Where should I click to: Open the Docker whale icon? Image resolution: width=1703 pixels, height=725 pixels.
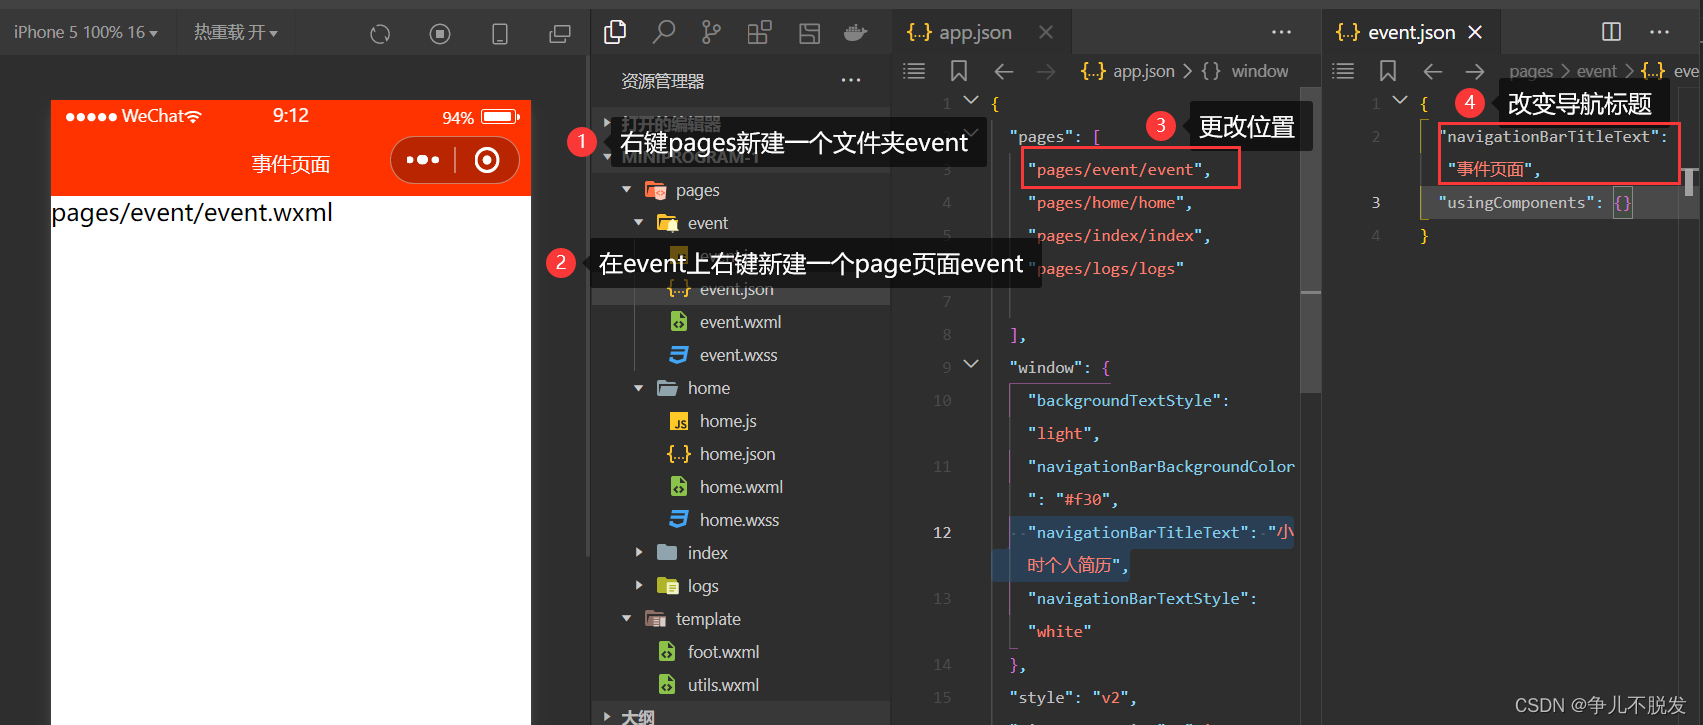click(855, 33)
